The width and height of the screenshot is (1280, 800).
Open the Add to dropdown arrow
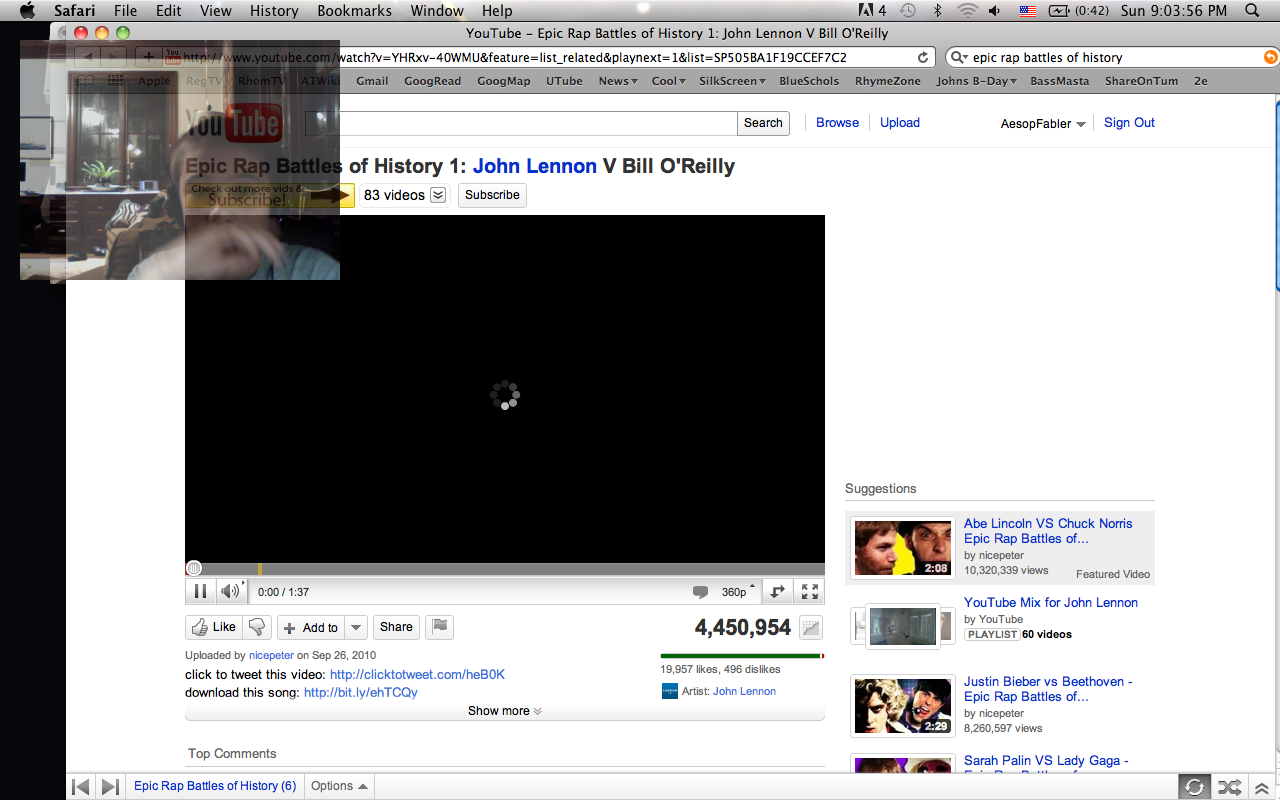356,628
